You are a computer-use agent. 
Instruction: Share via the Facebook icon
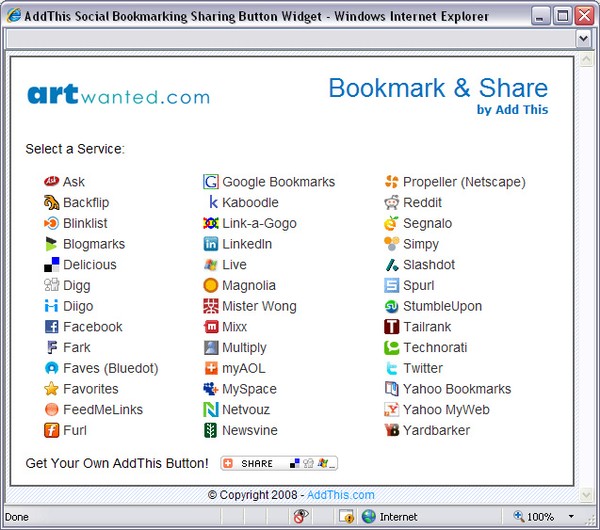coord(51,326)
